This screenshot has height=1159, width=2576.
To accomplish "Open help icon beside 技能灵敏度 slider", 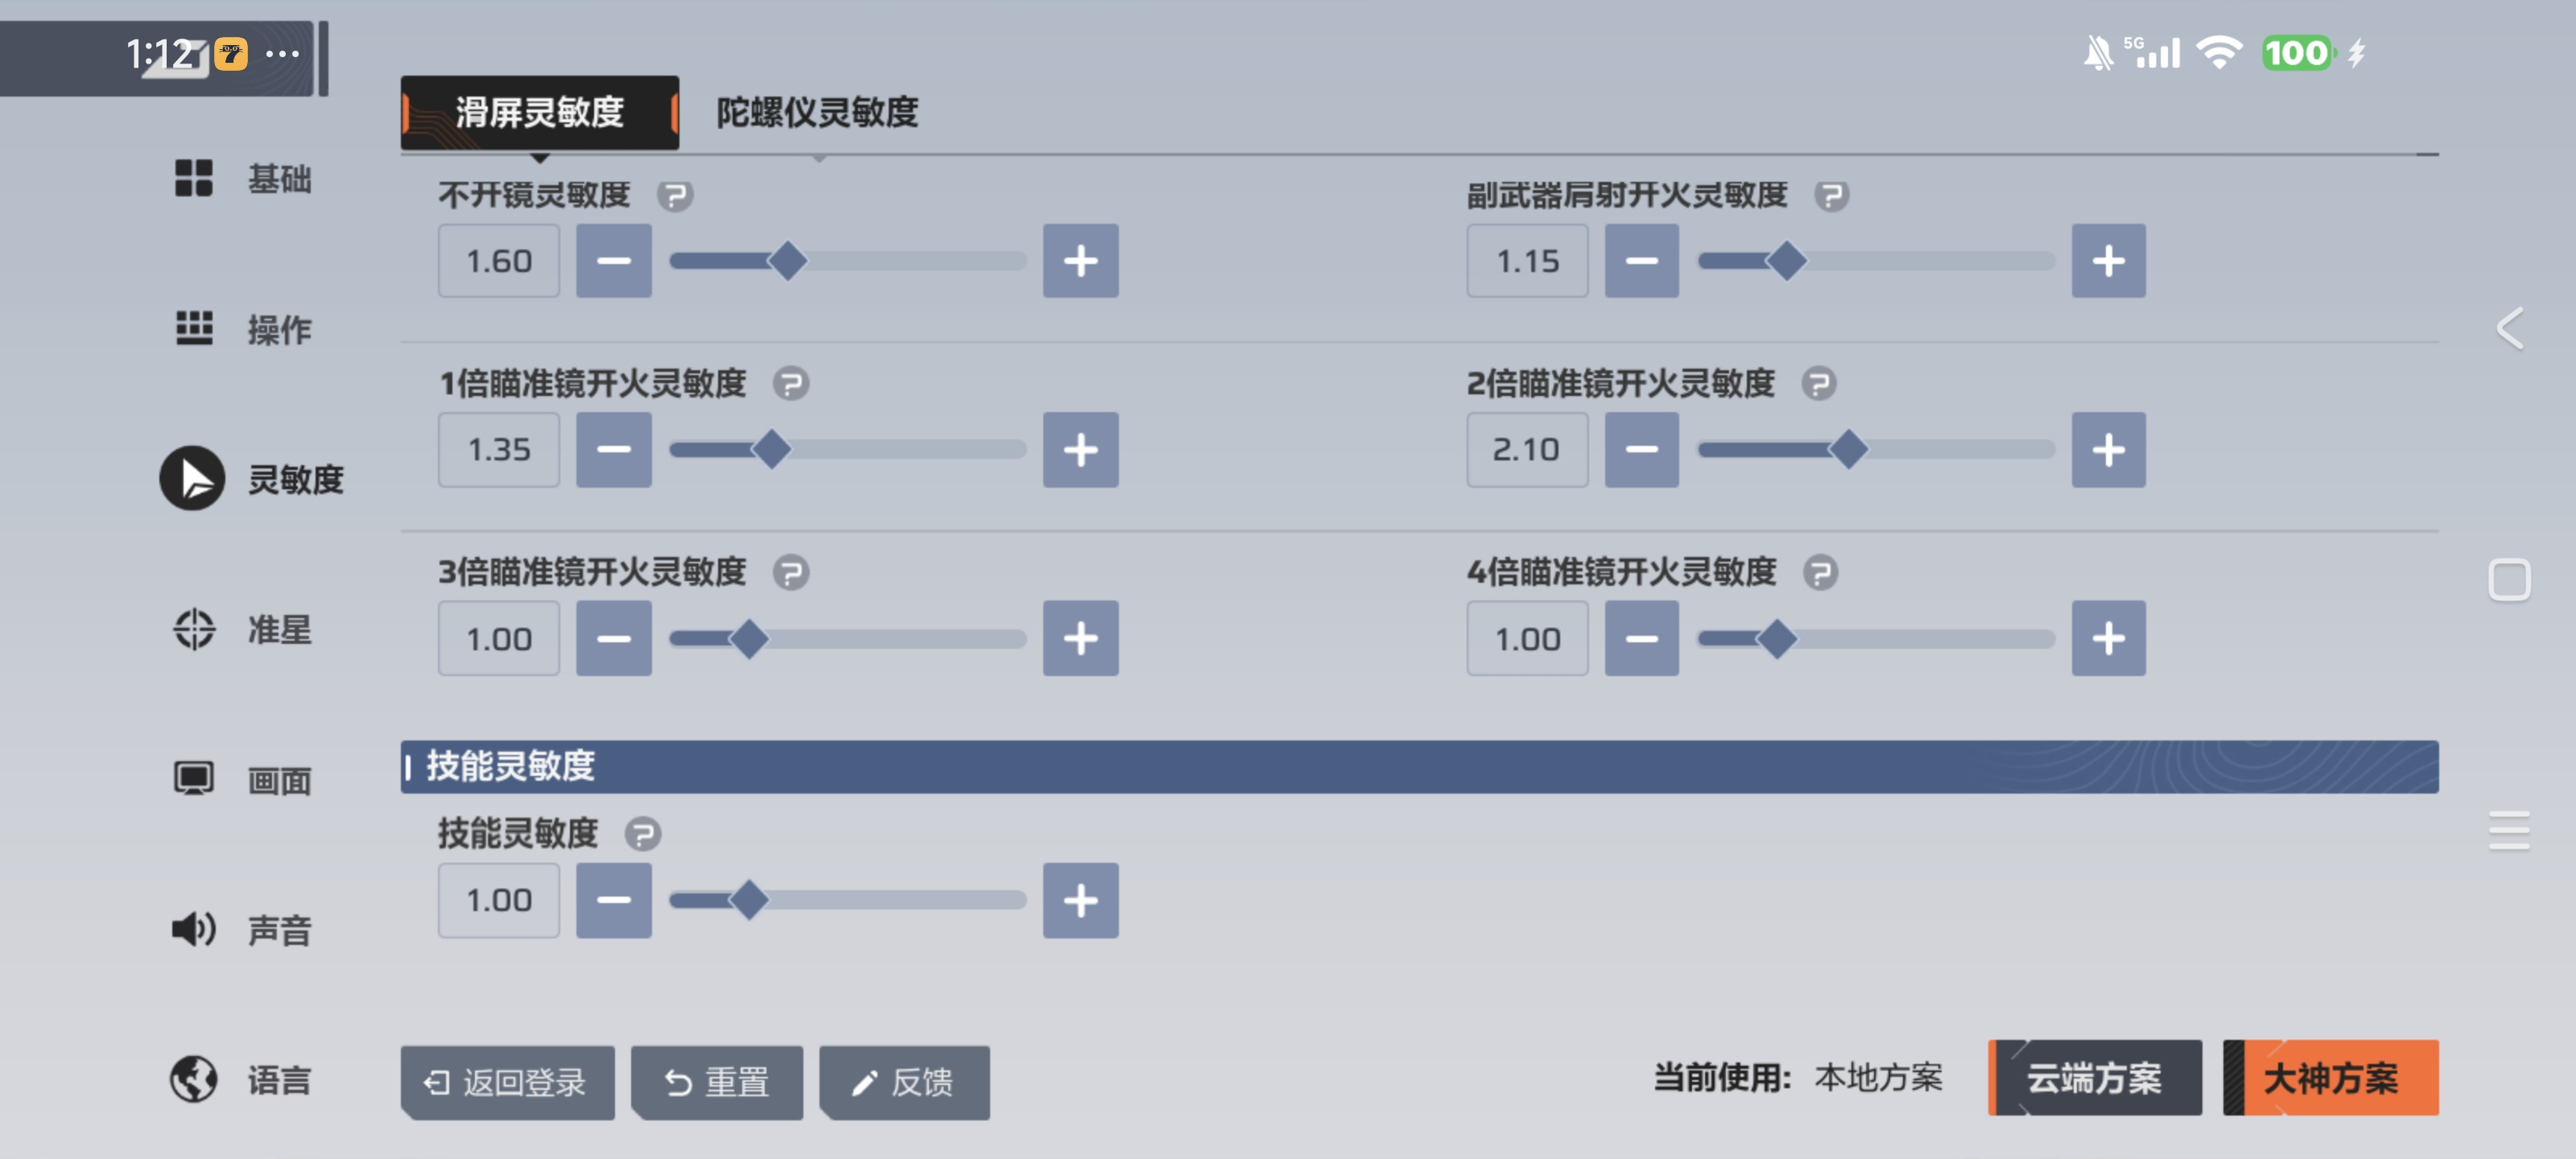I will (x=643, y=833).
